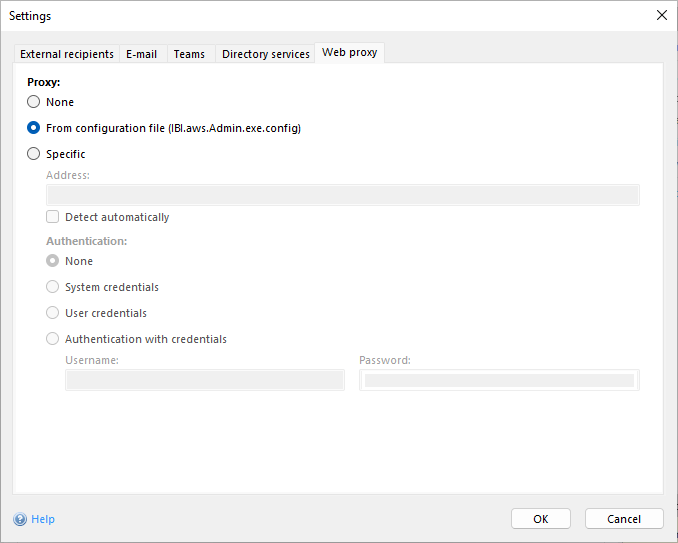Select From configuration file proxy option
678x543 pixels.
click(34, 128)
